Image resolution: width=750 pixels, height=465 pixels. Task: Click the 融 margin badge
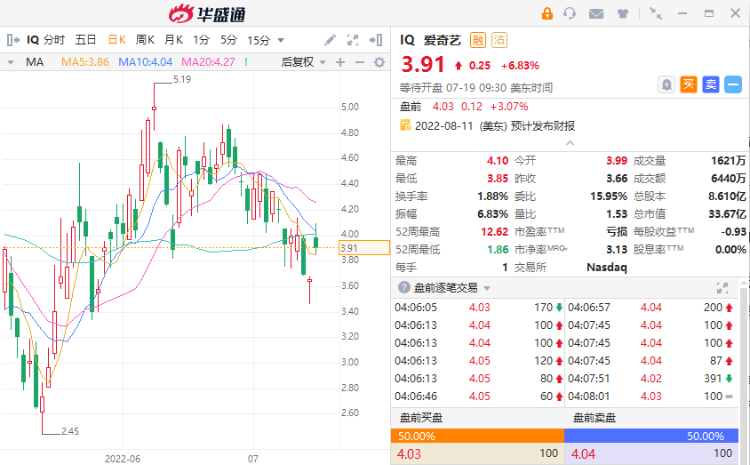[478, 40]
